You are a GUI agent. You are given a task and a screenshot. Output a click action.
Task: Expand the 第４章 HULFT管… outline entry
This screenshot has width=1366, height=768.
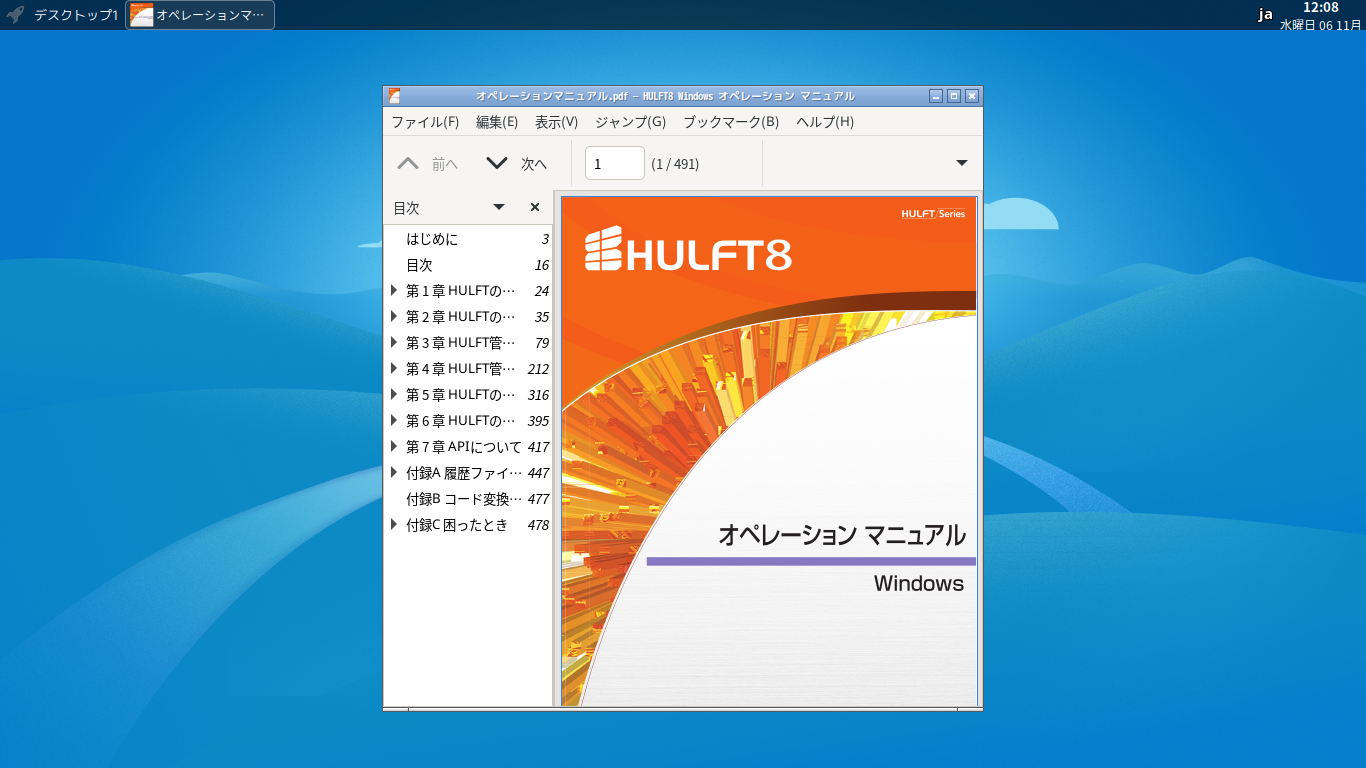[394, 369]
